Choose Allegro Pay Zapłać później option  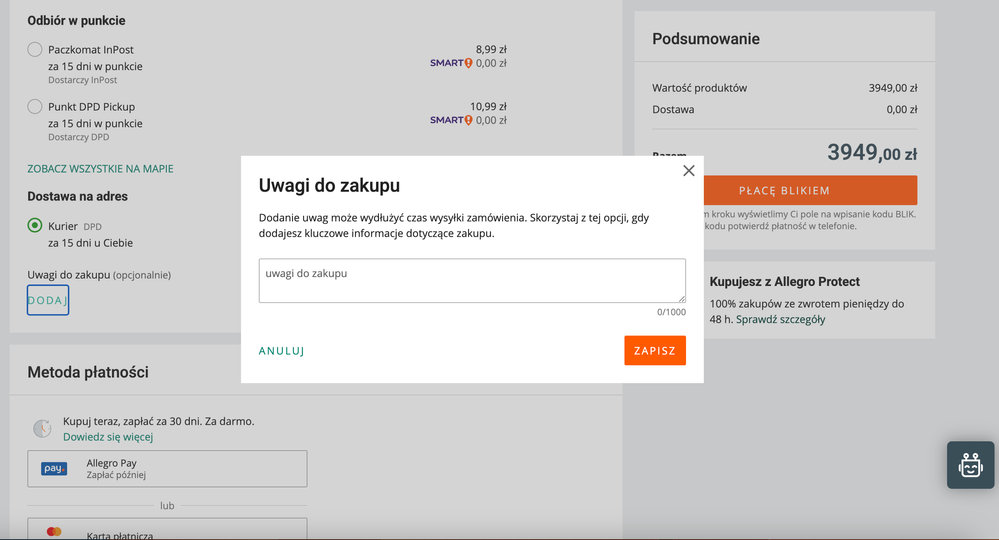point(167,469)
